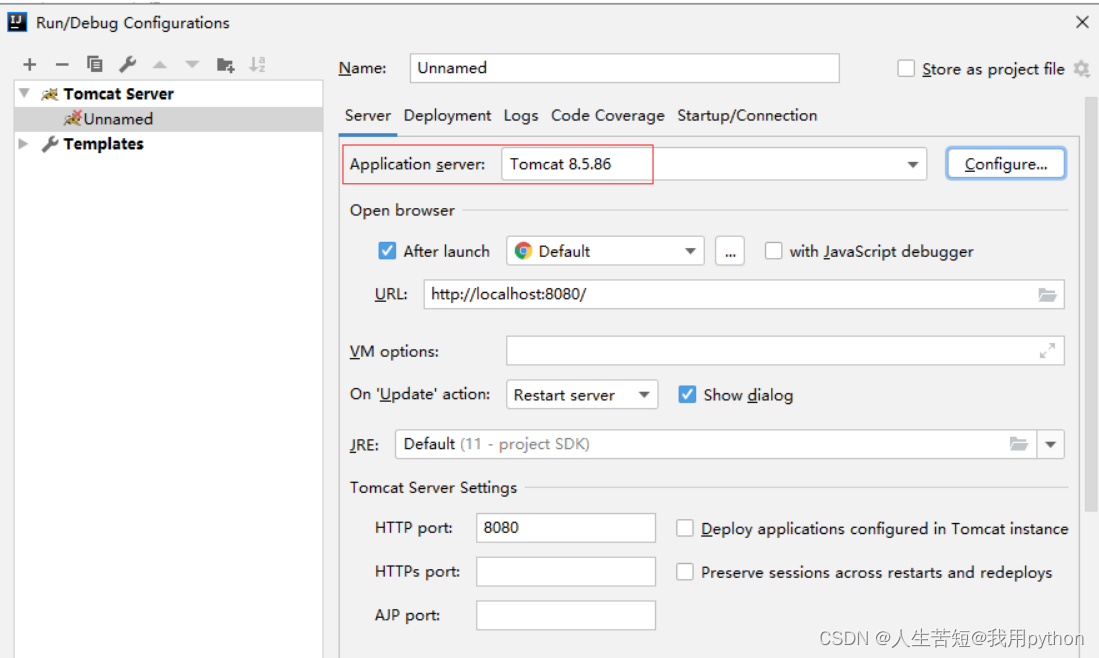Add a new configuration with plus icon
Image resolution: width=1099 pixels, height=658 pixels.
click(29, 64)
